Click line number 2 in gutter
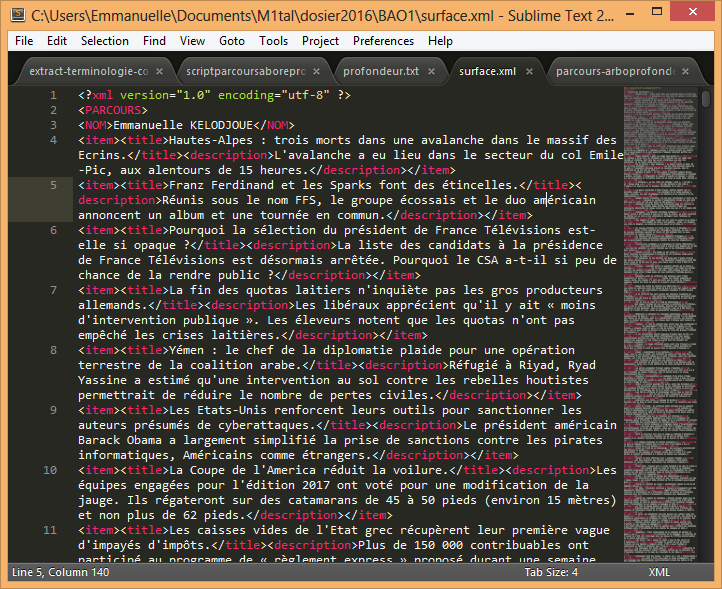Viewport: 722px width, 589px height. point(53,111)
